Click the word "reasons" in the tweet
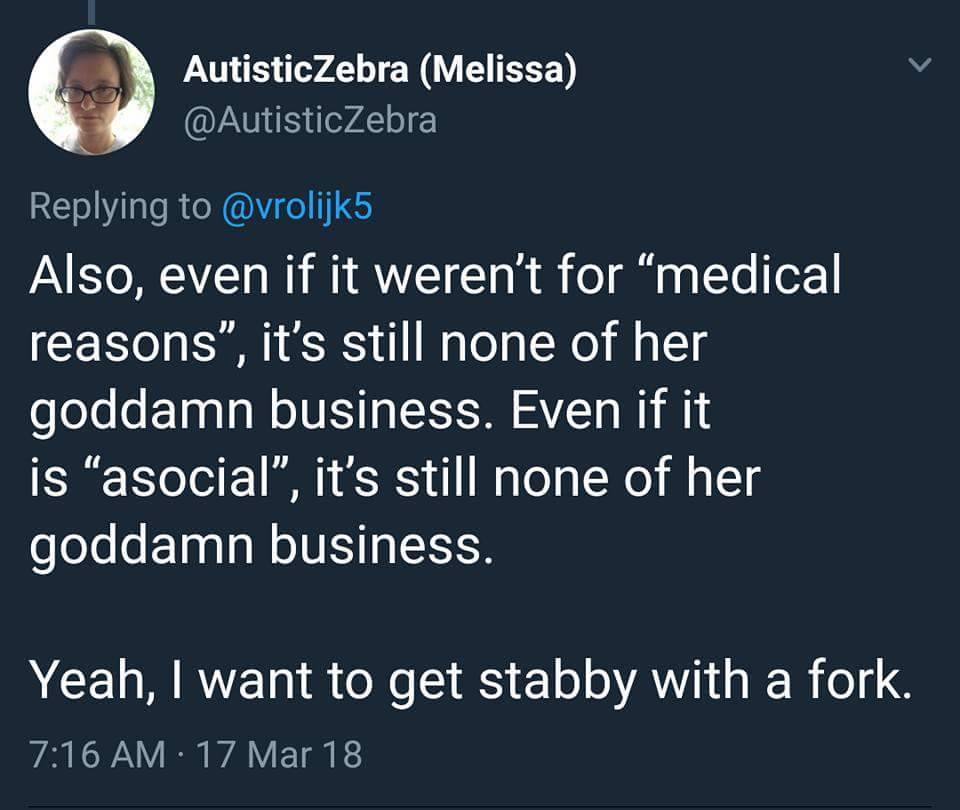 coord(126,344)
